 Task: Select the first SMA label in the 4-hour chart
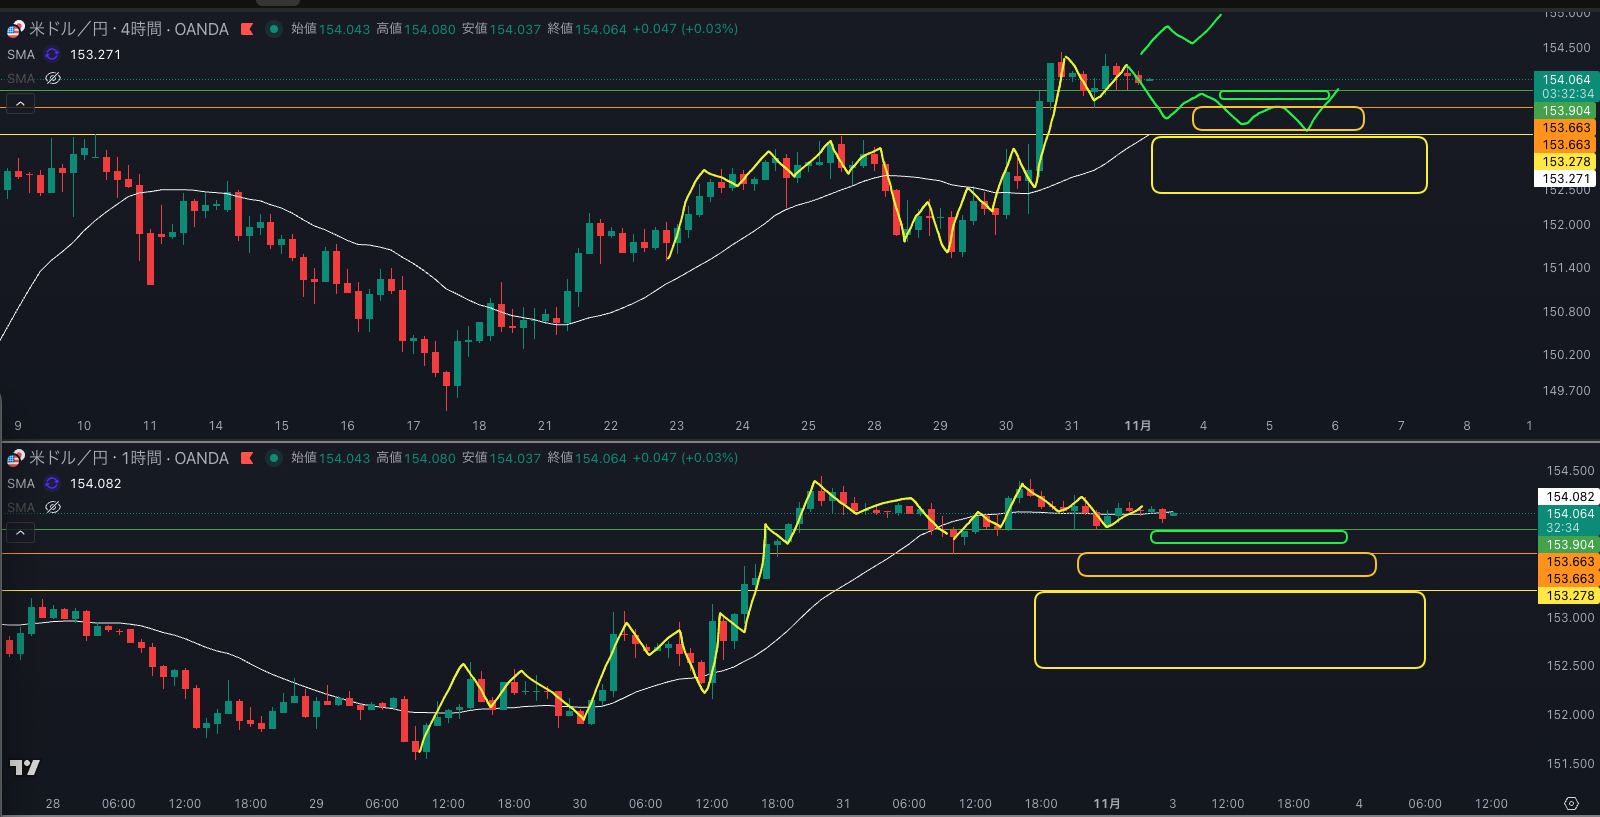pyautogui.click(x=21, y=54)
